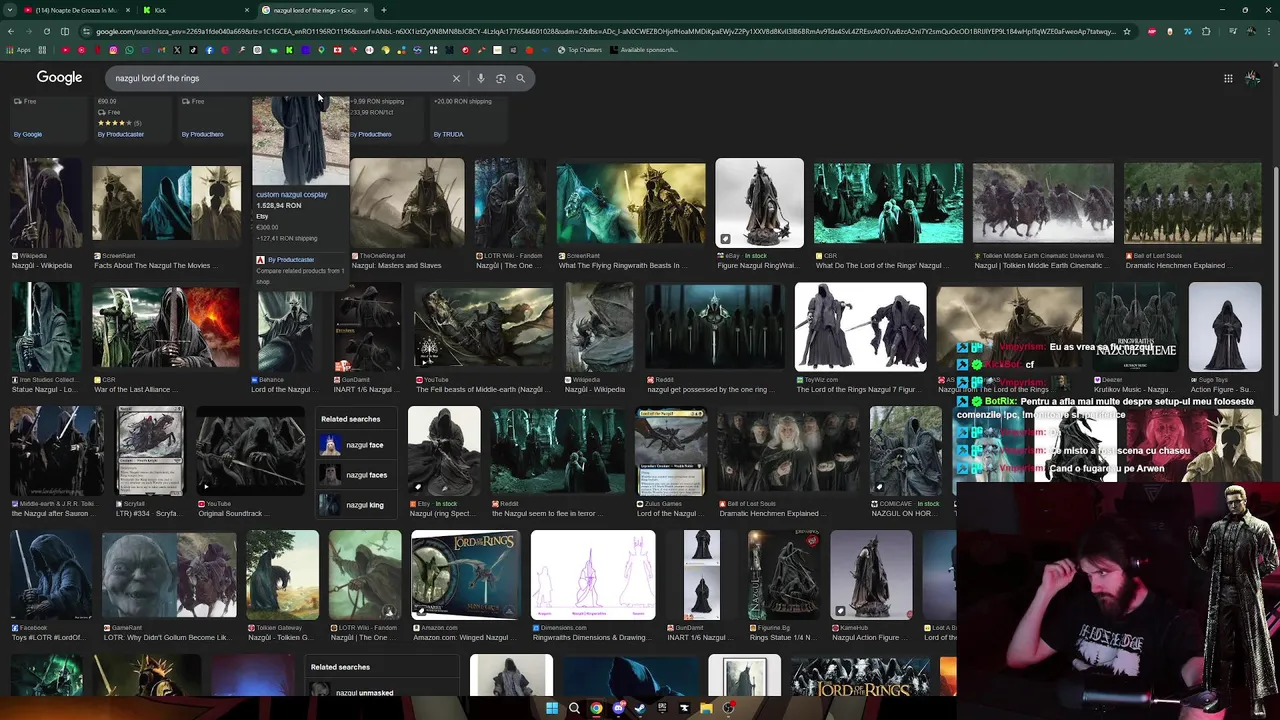The width and height of the screenshot is (1280, 720).
Task: Open Windows taskbar Search
Action: pos(574,708)
